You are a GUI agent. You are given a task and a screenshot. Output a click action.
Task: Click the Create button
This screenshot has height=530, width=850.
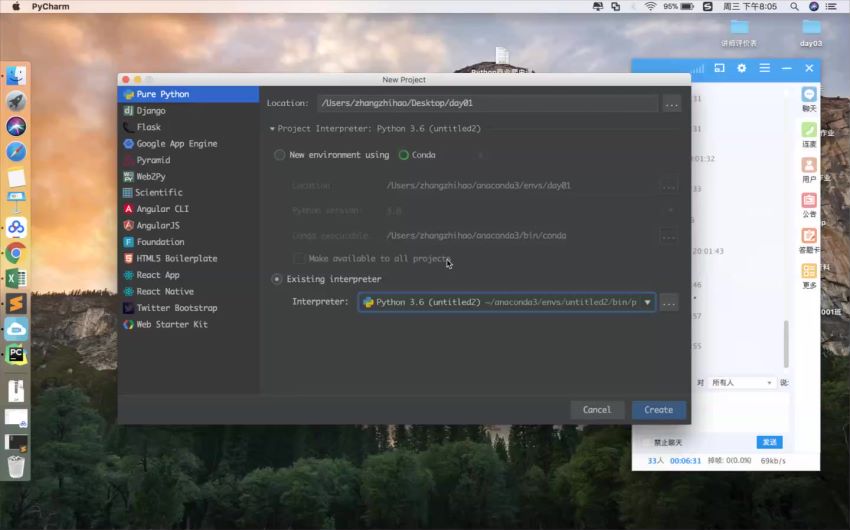[x=658, y=410]
